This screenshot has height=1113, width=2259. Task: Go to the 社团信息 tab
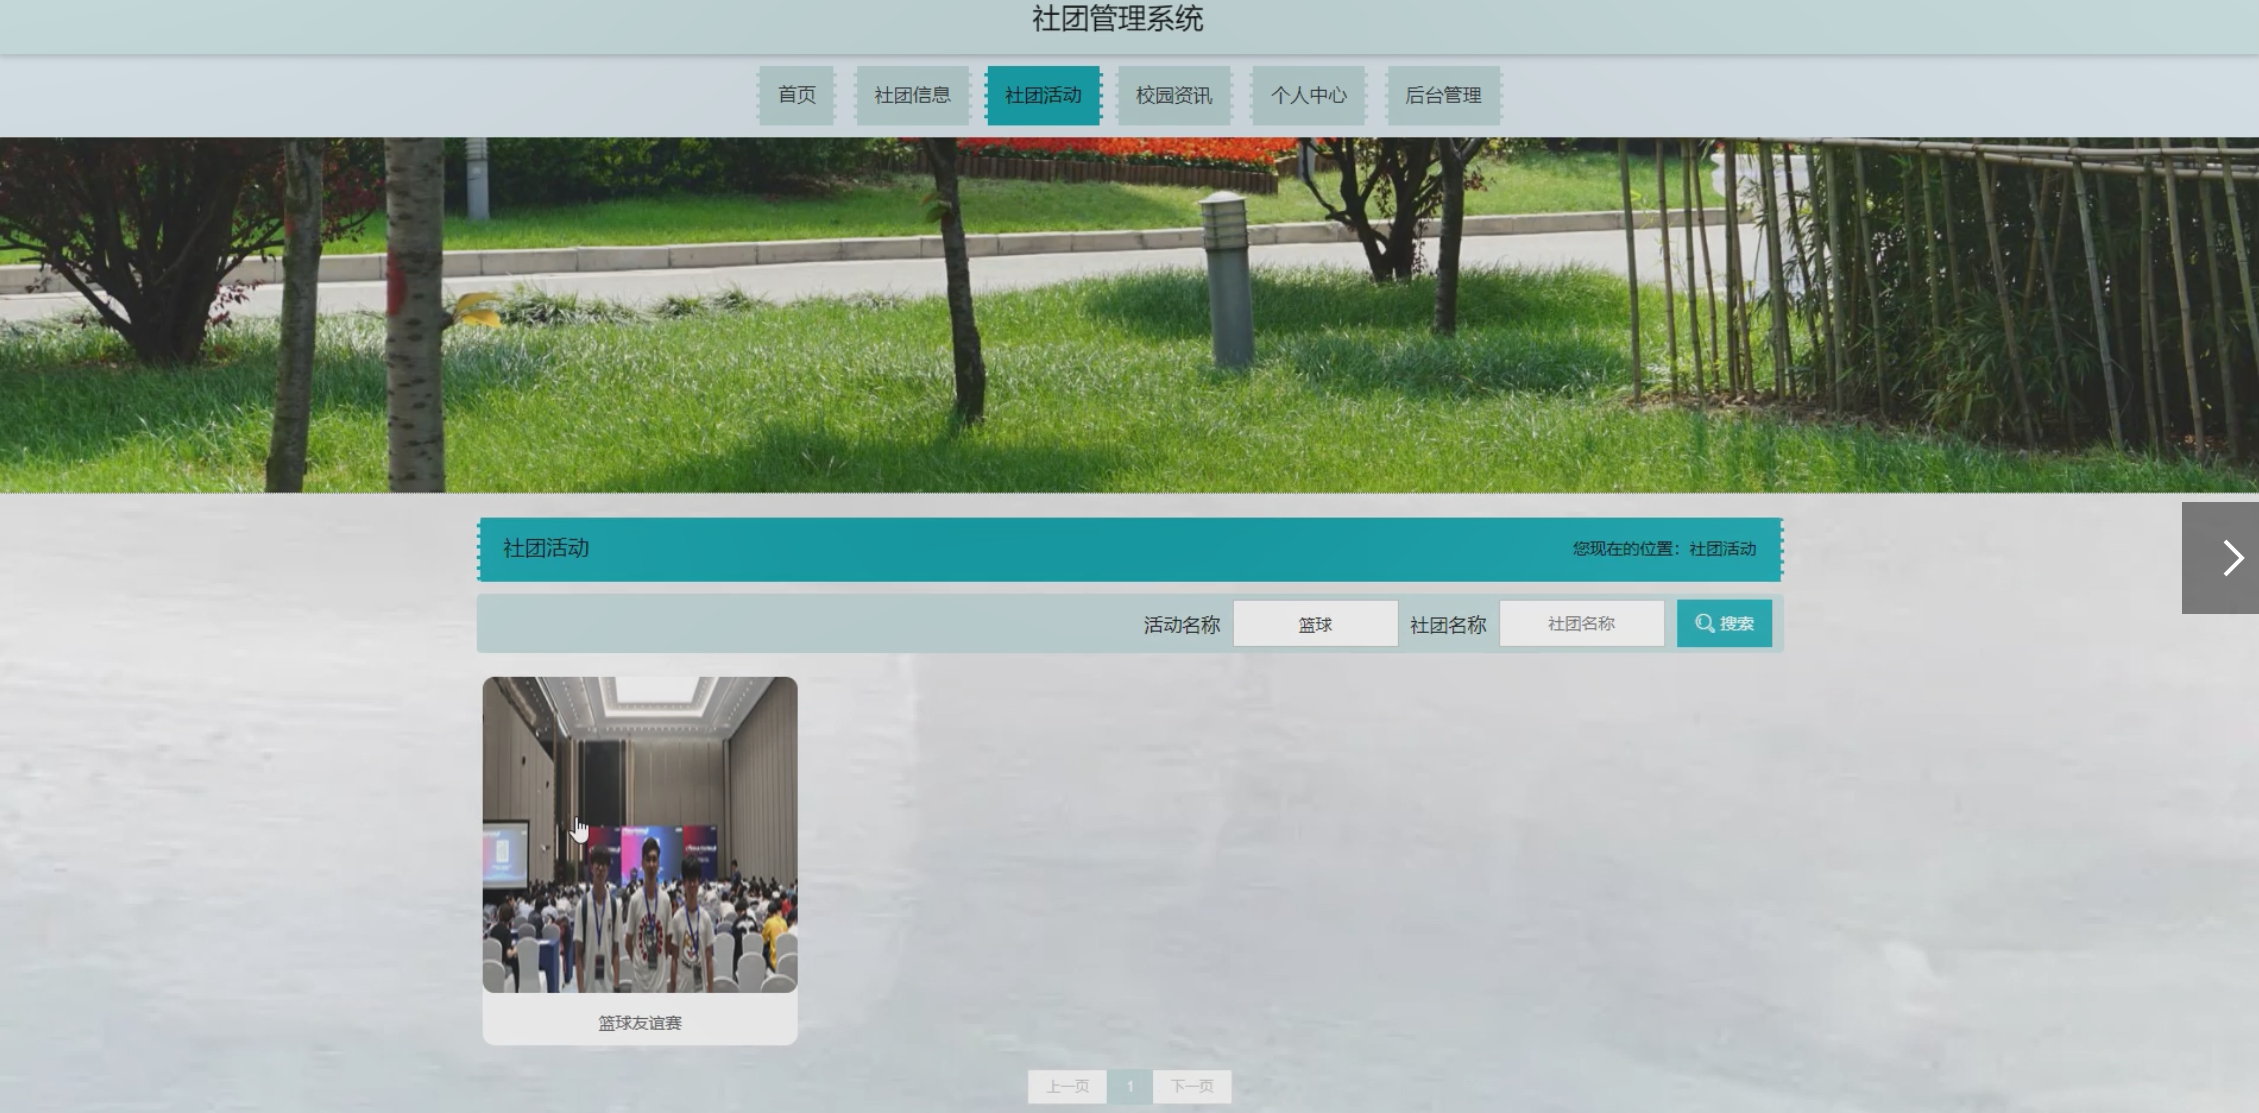point(912,96)
